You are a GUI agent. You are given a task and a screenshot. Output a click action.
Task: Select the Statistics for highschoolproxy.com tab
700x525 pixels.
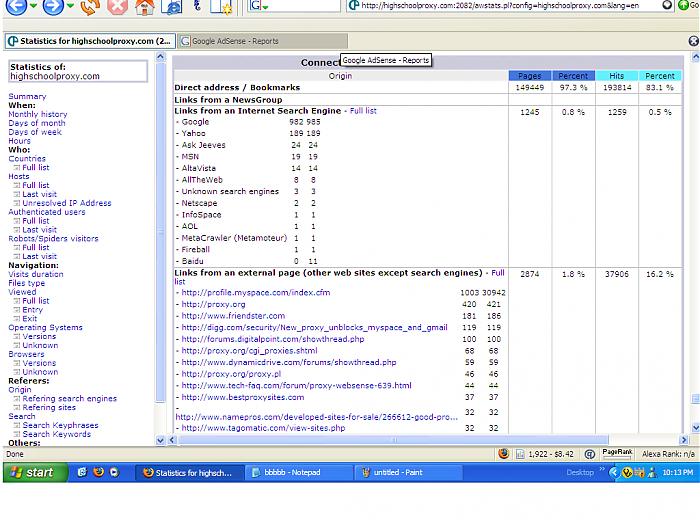pyautogui.click(x=90, y=41)
